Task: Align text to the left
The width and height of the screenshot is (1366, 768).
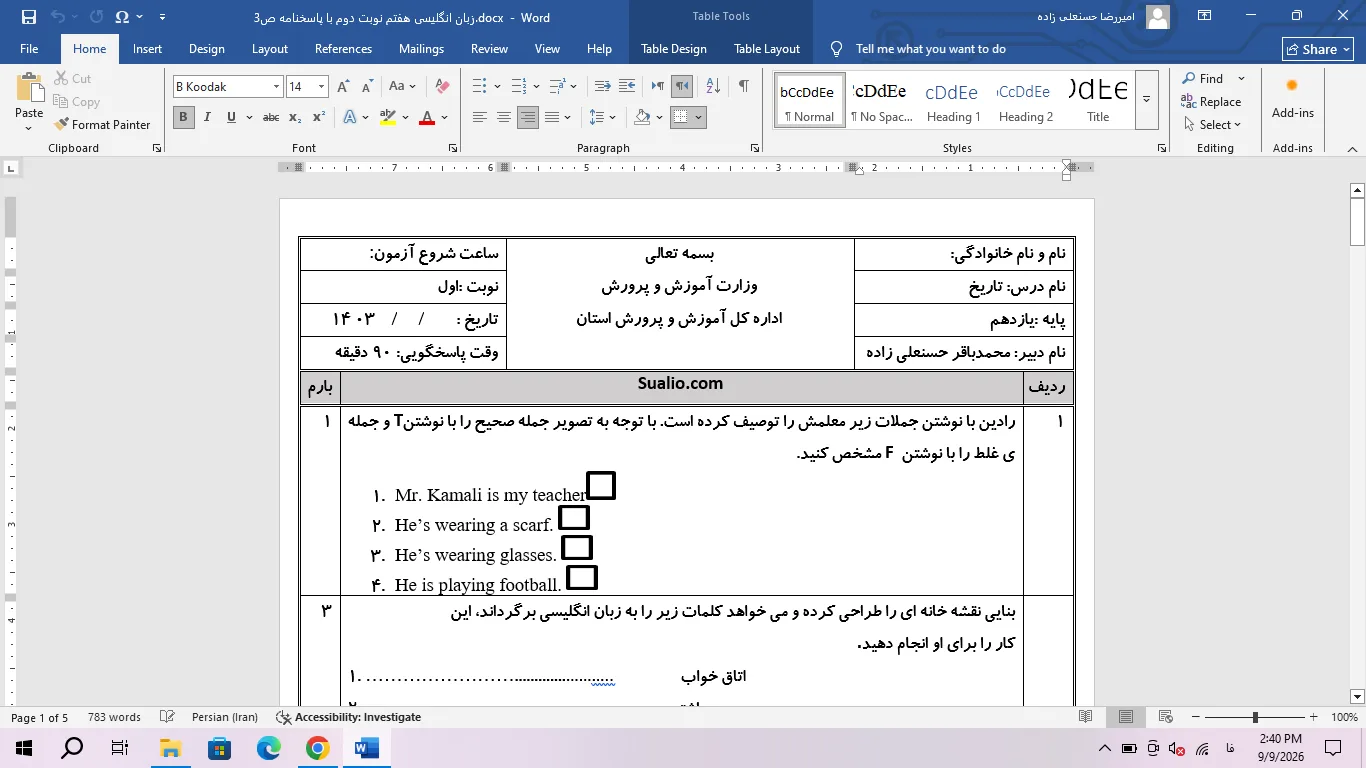Action: click(x=480, y=117)
